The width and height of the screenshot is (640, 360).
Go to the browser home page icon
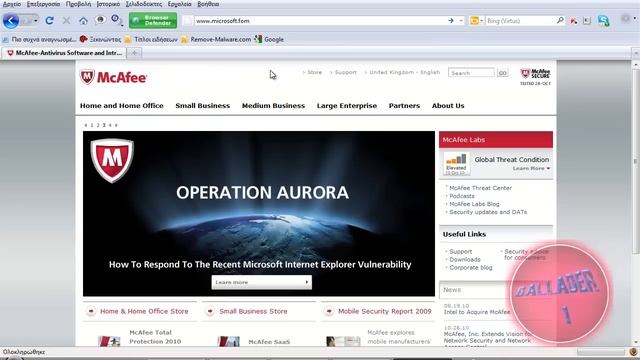coord(83,20)
